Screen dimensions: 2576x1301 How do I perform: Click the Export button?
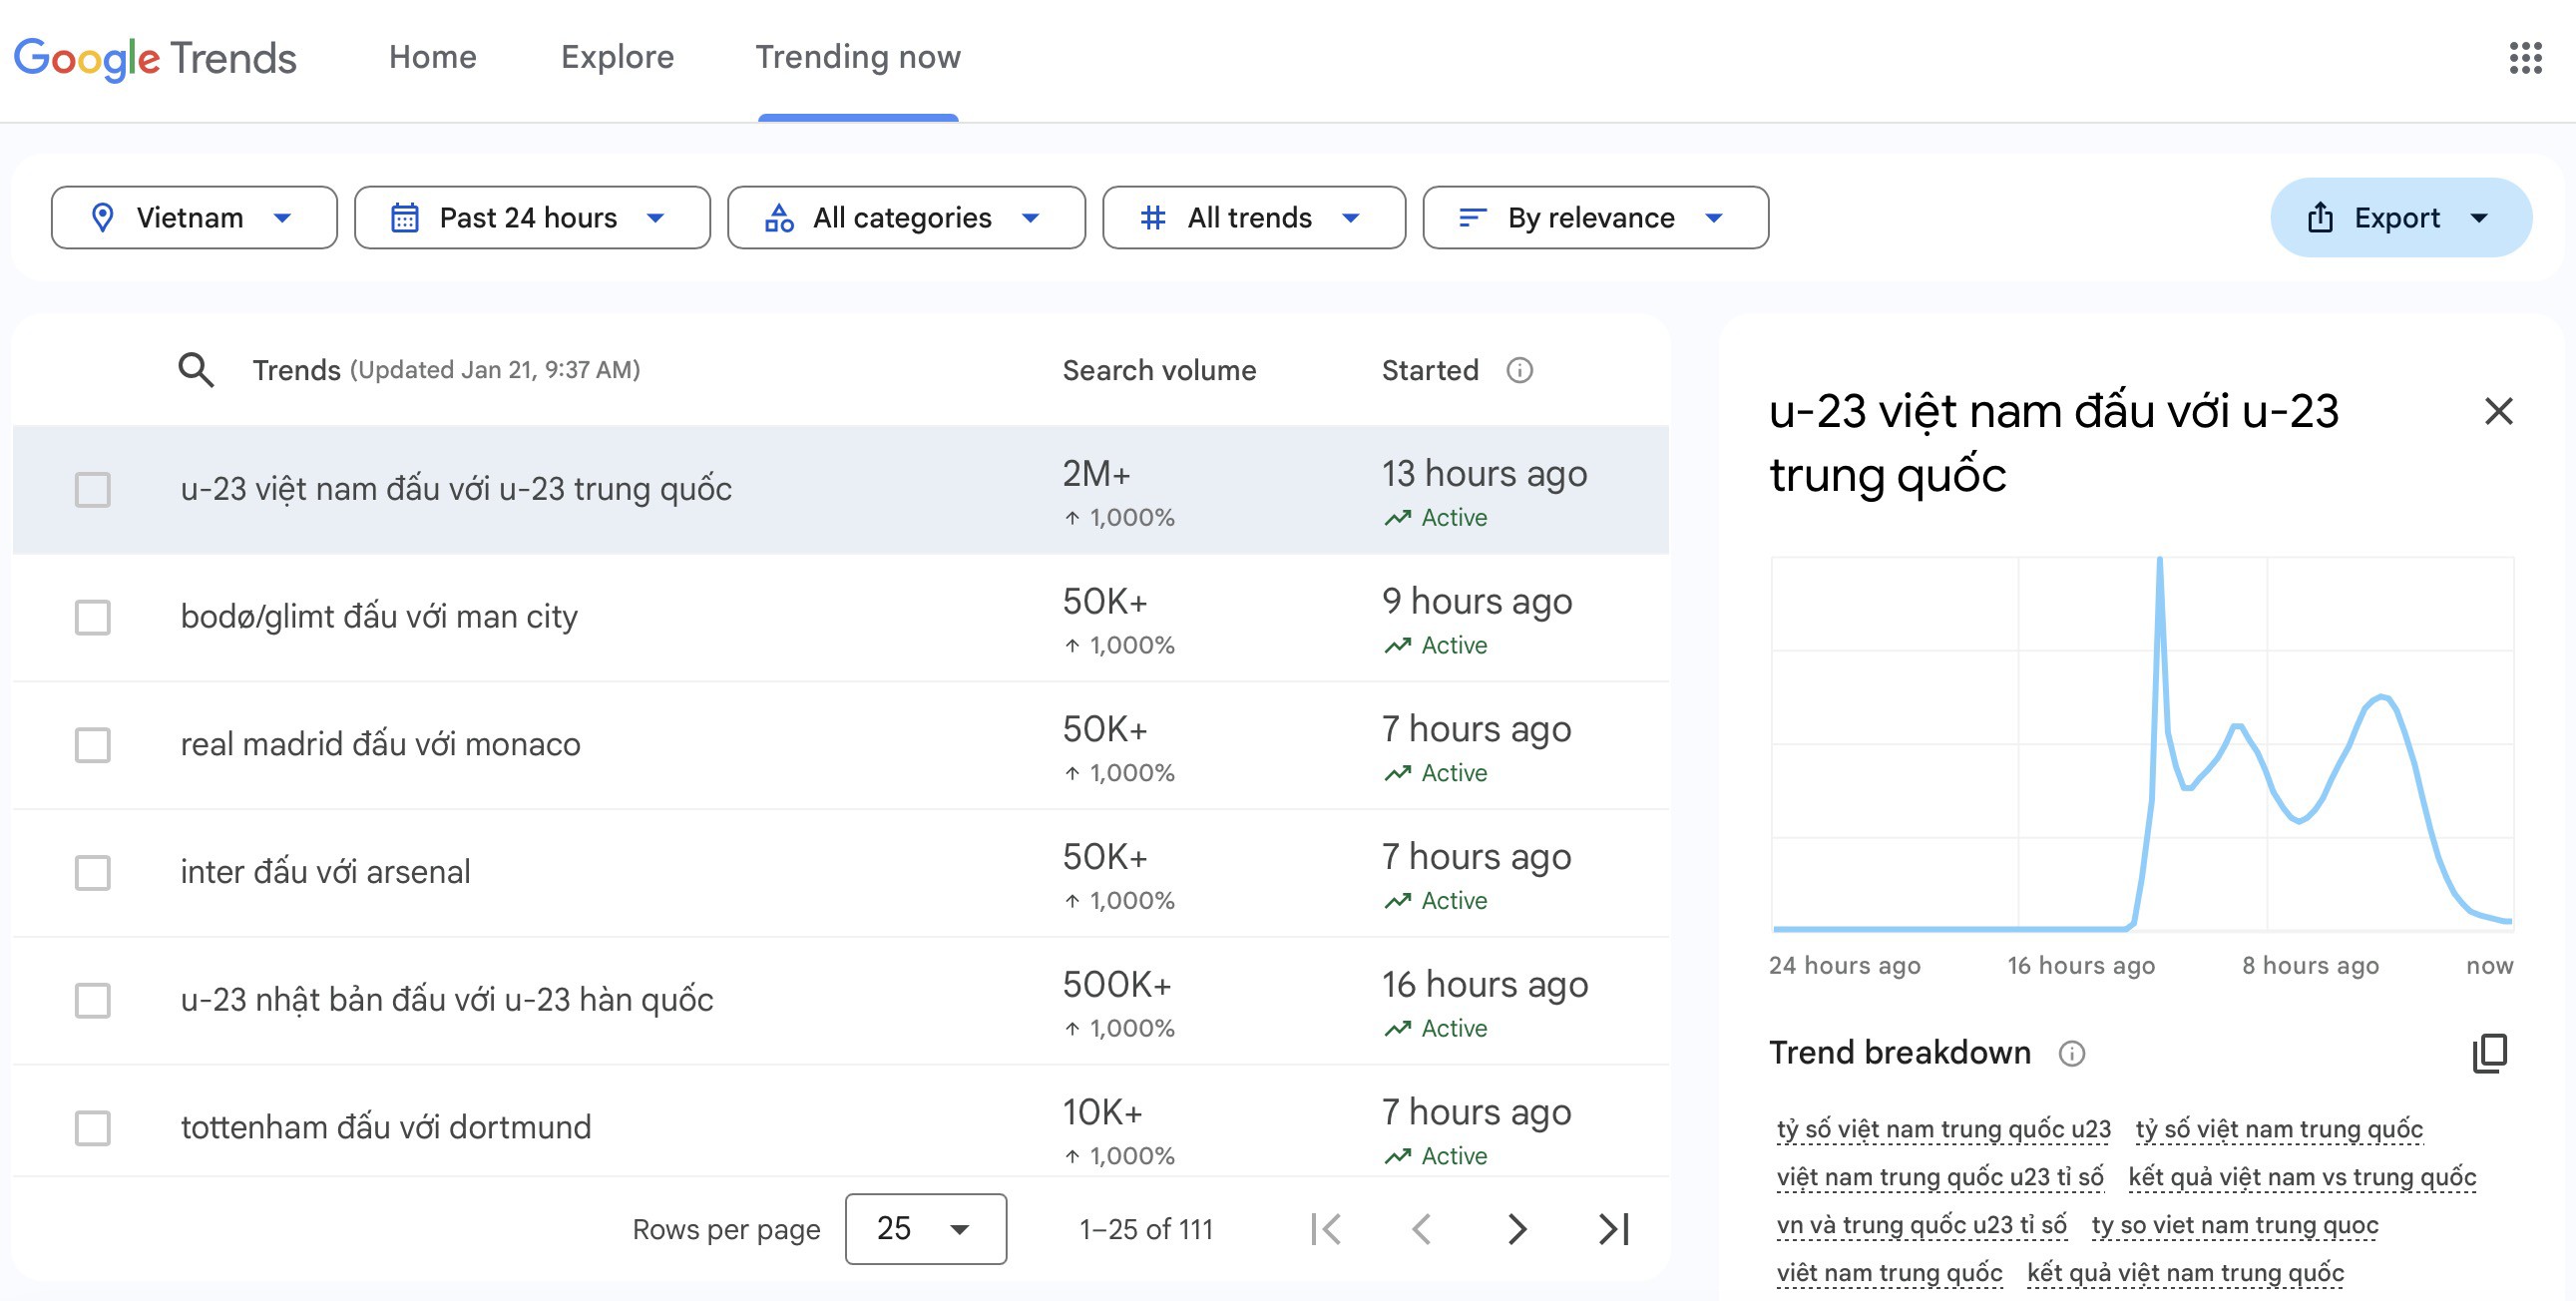point(2399,217)
